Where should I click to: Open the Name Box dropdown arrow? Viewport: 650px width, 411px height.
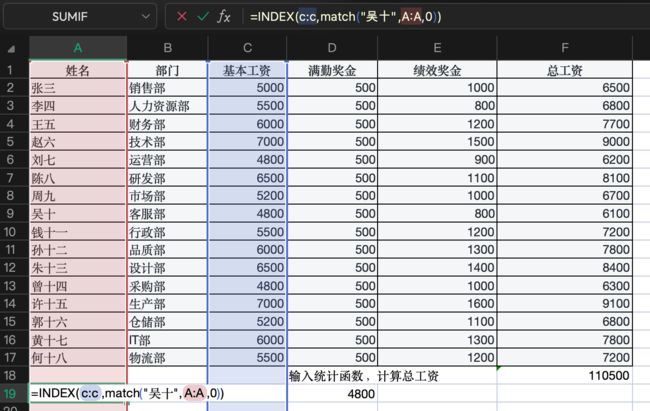146,17
